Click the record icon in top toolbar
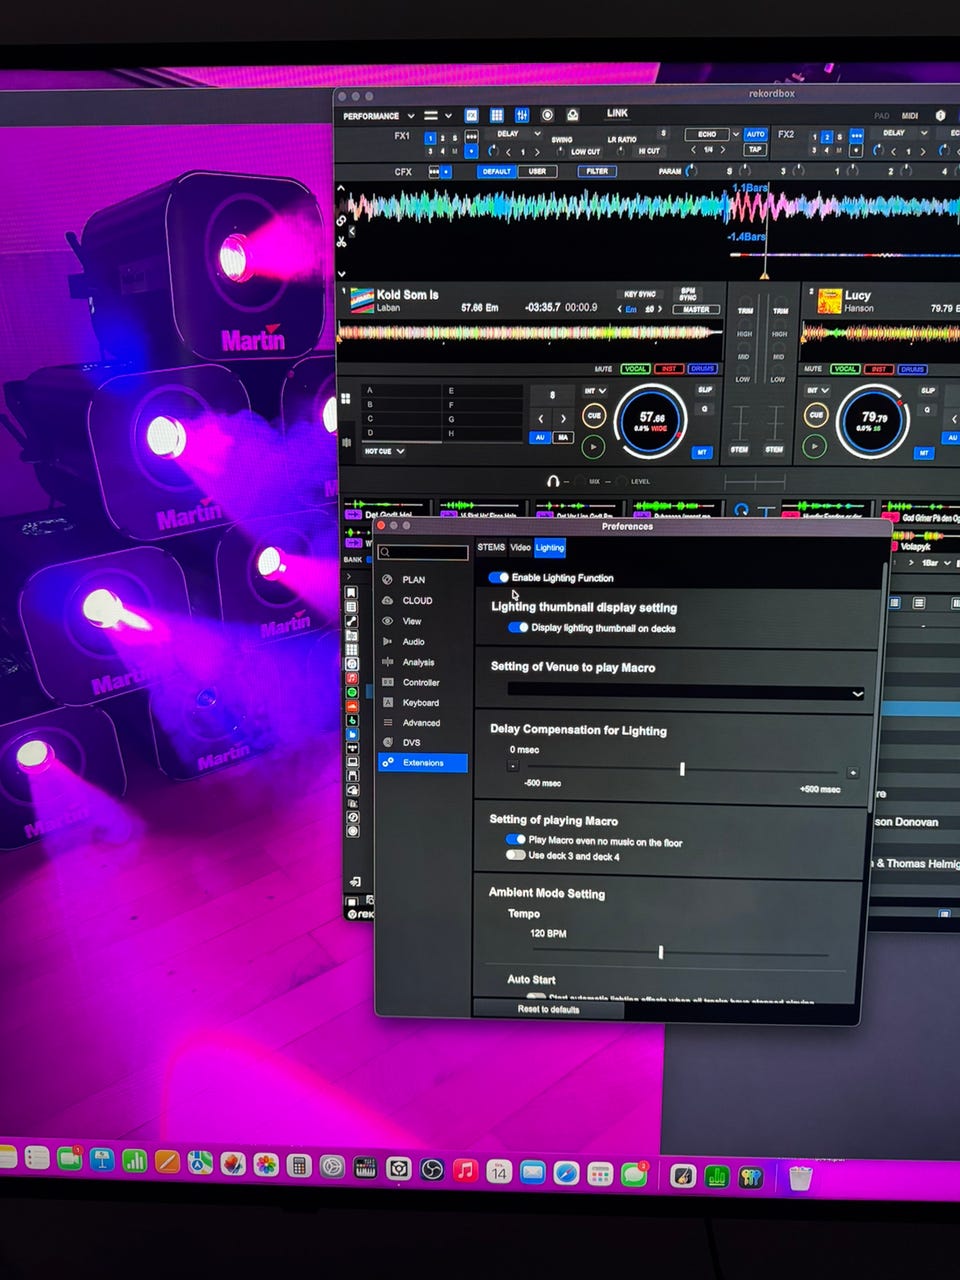This screenshot has width=960, height=1280. 547,116
